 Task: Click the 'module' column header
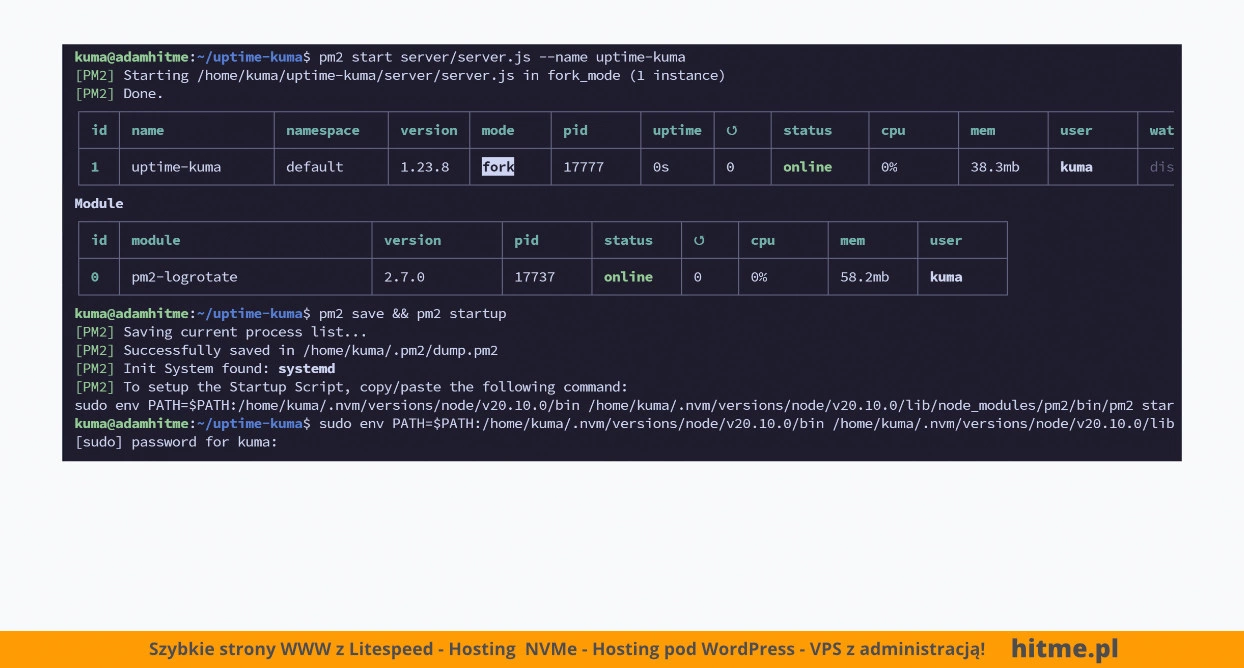(156, 241)
